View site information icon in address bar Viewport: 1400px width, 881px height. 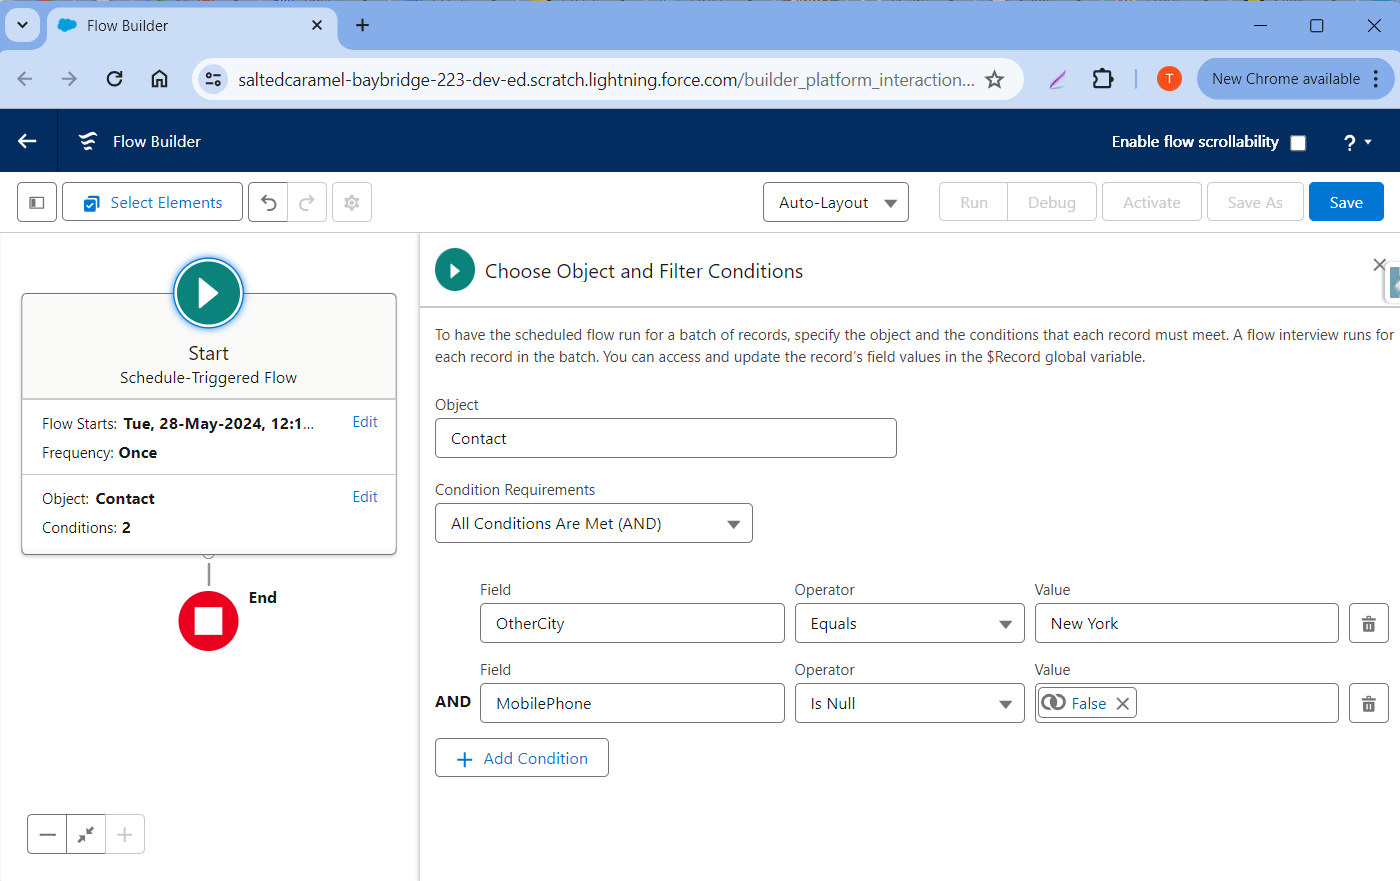[213, 79]
